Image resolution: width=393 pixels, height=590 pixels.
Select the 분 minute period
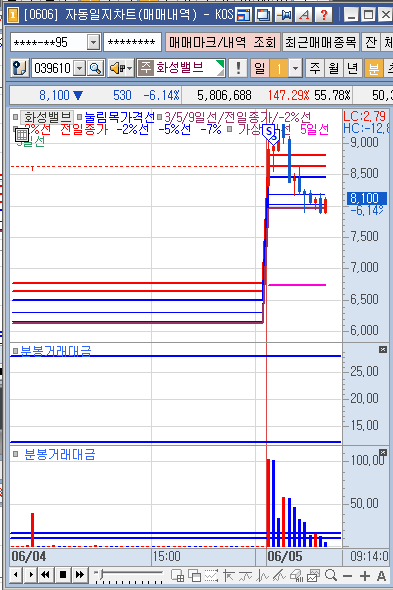click(373, 68)
